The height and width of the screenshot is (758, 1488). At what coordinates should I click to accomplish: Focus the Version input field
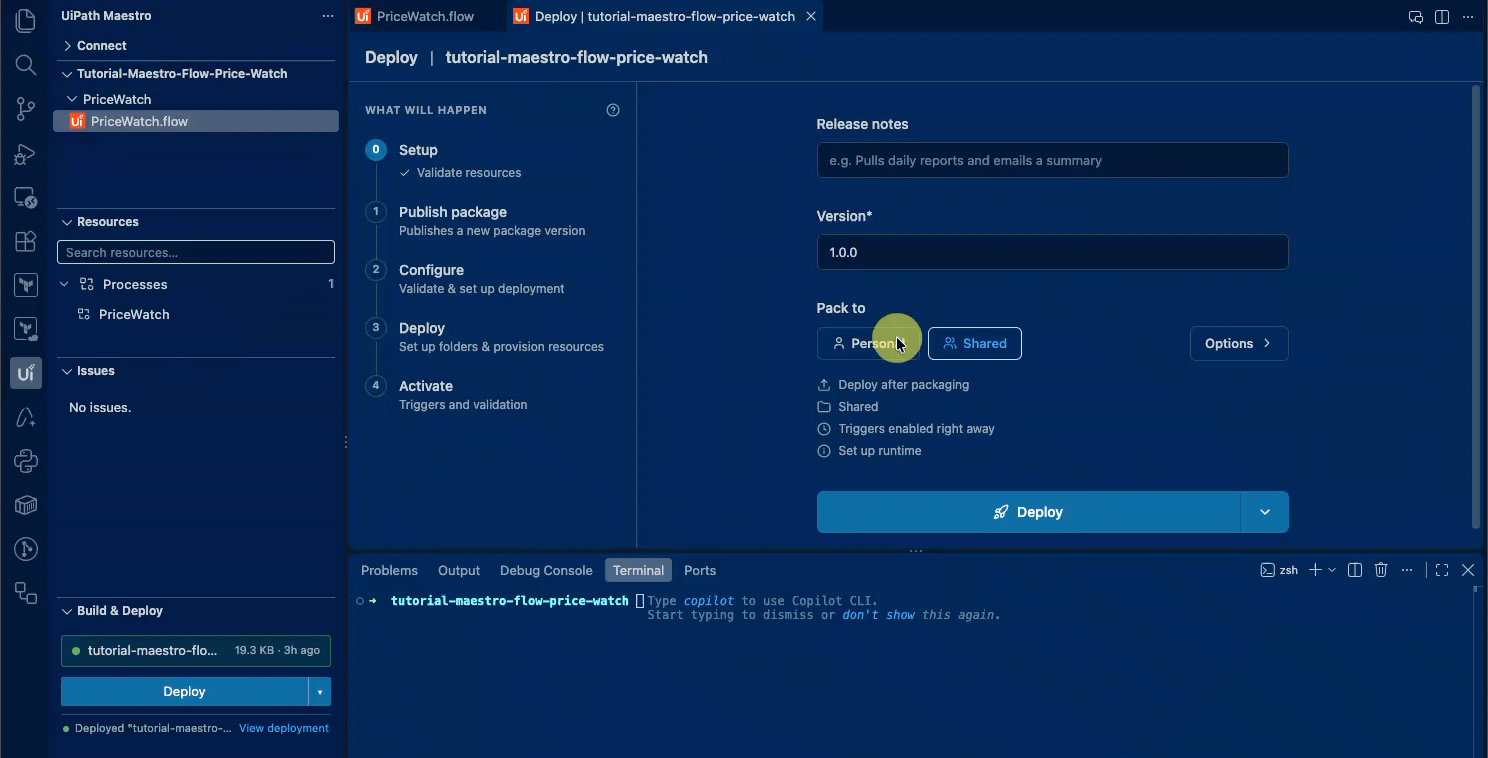(1052, 252)
